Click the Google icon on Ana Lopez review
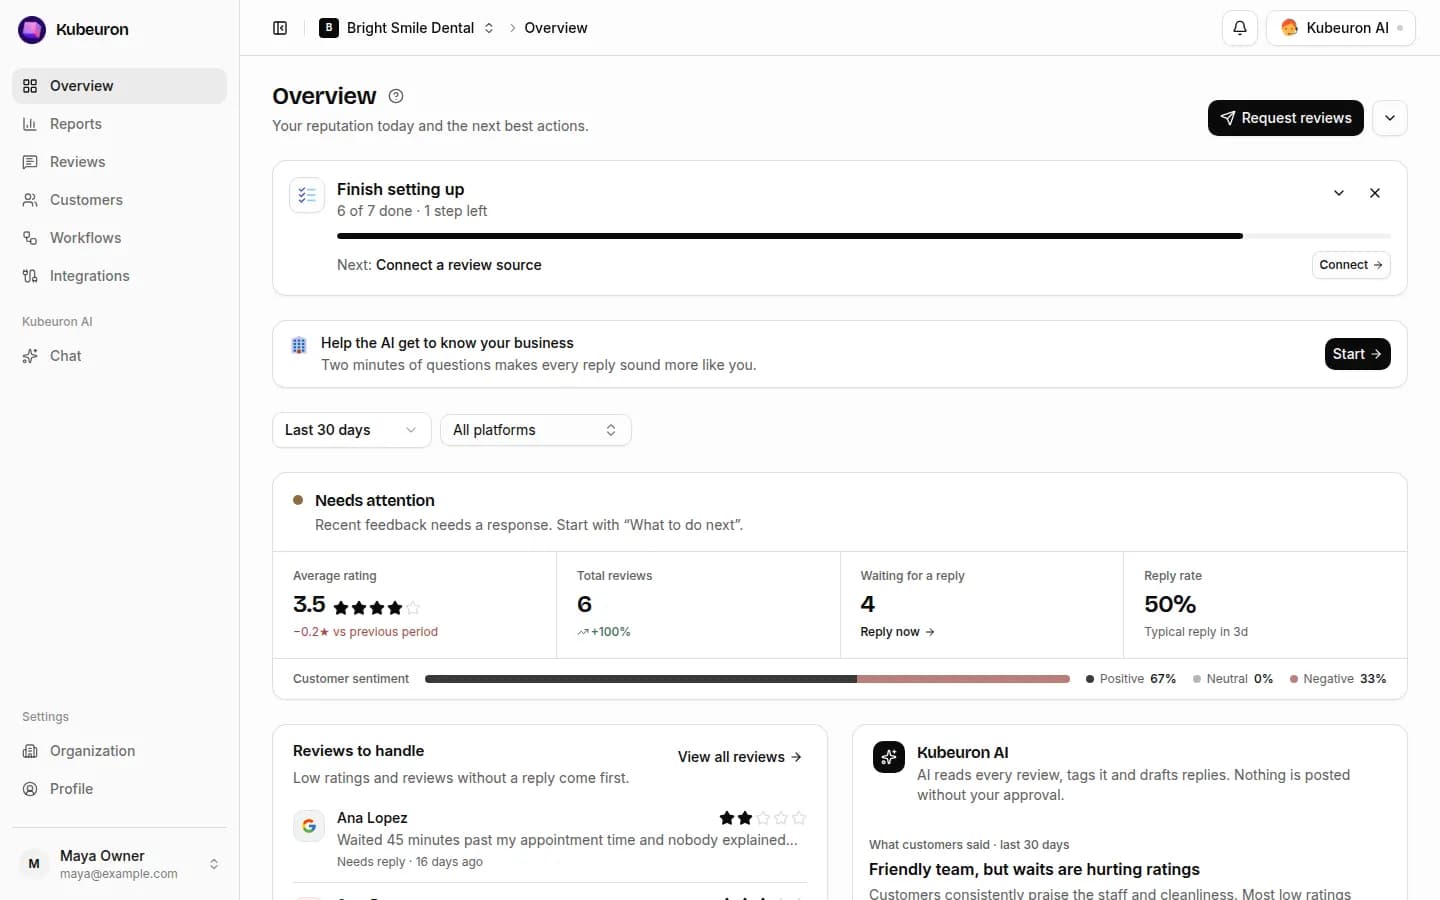1440x900 pixels. click(309, 826)
